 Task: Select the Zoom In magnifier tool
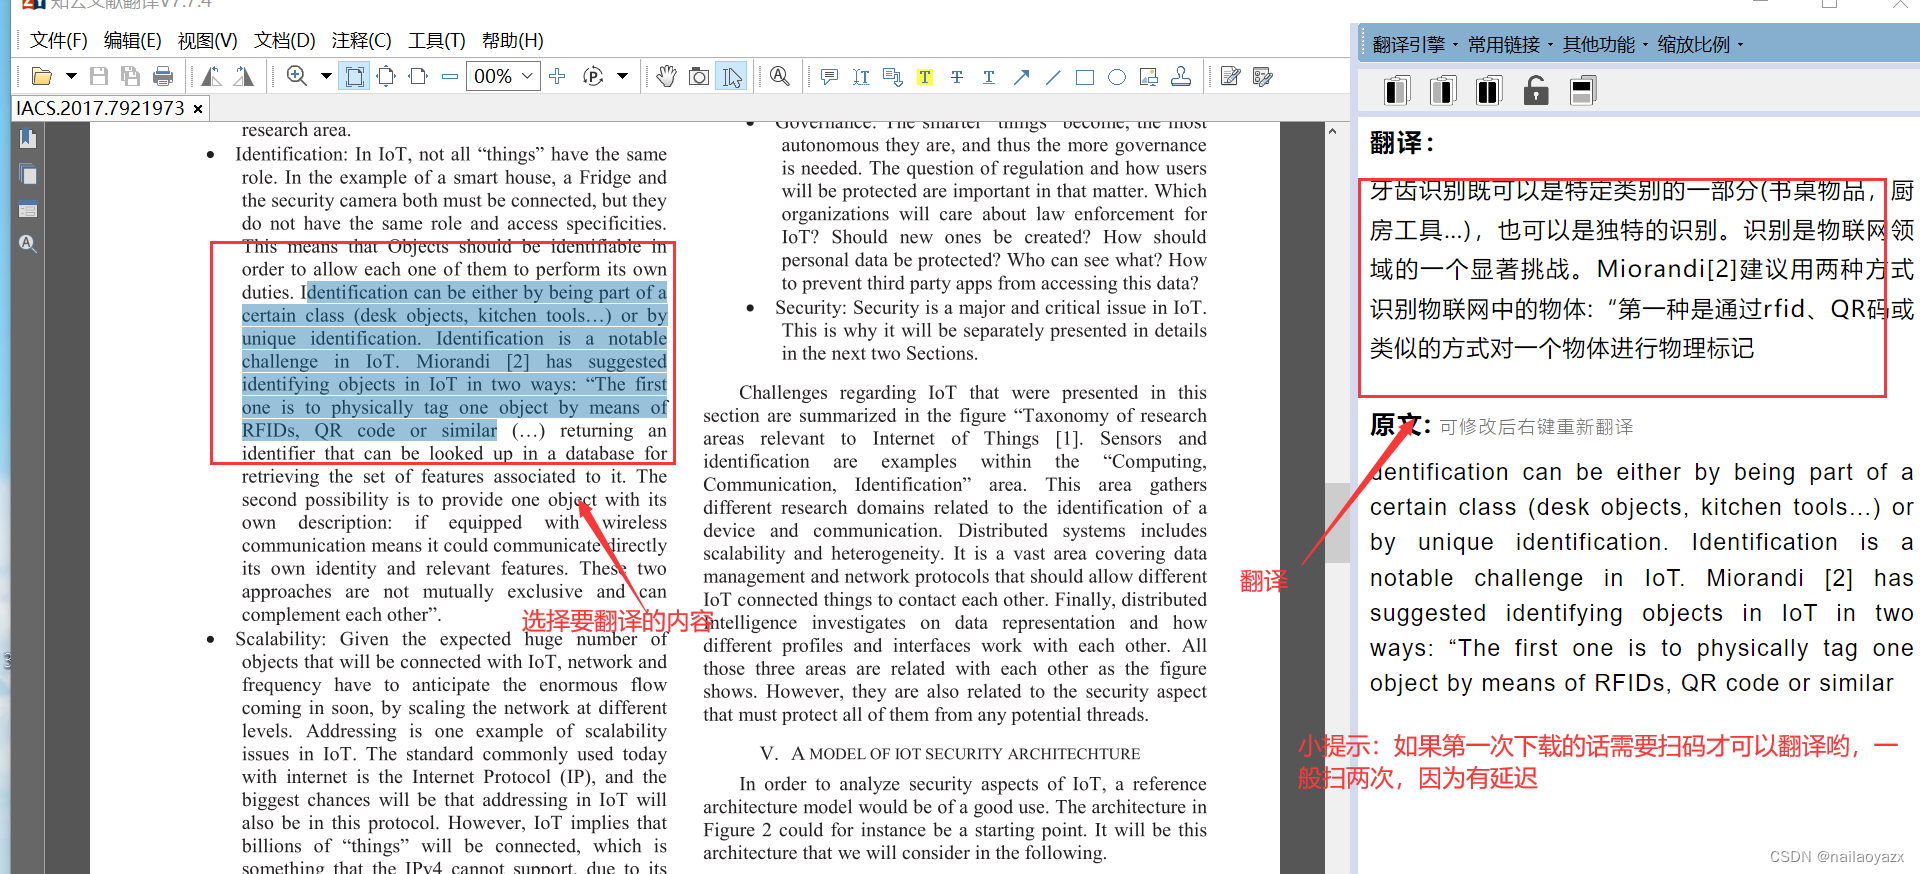pyautogui.click(x=297, y=76)
